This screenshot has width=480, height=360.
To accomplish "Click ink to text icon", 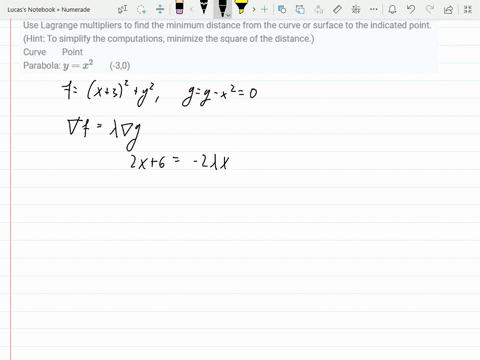I will tap(319, 9).
